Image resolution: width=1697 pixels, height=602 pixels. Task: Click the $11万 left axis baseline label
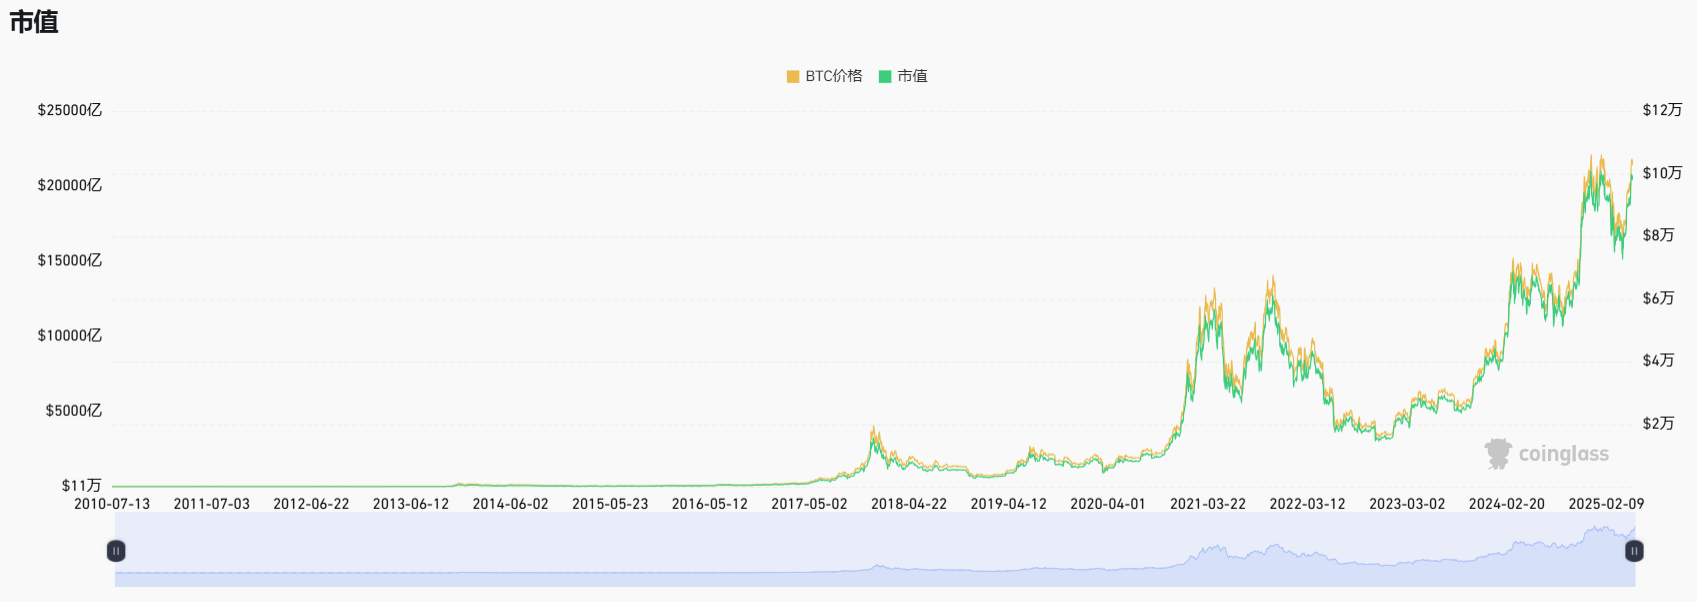coord(82,485)
